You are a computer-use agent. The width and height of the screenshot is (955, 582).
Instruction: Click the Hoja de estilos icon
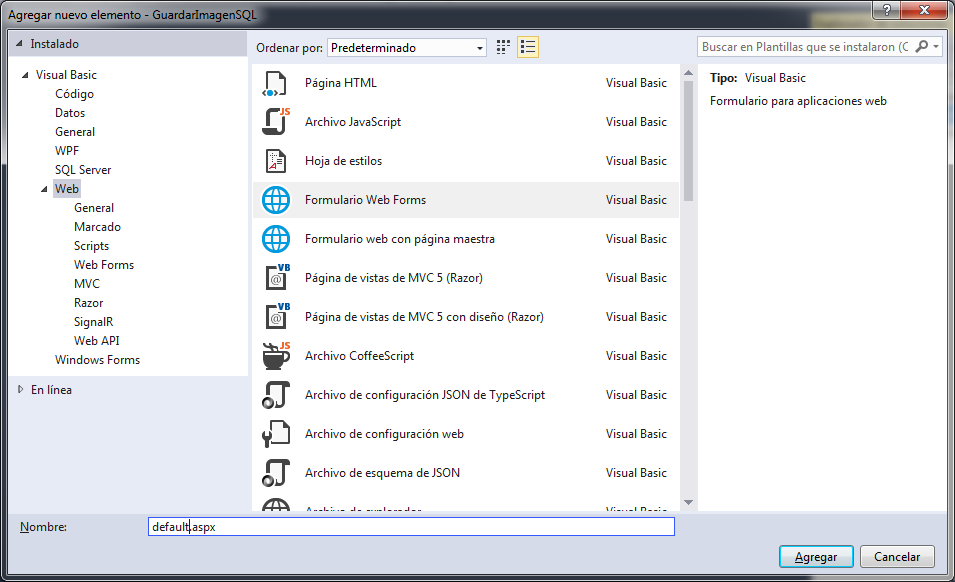[x=275, y=161]
